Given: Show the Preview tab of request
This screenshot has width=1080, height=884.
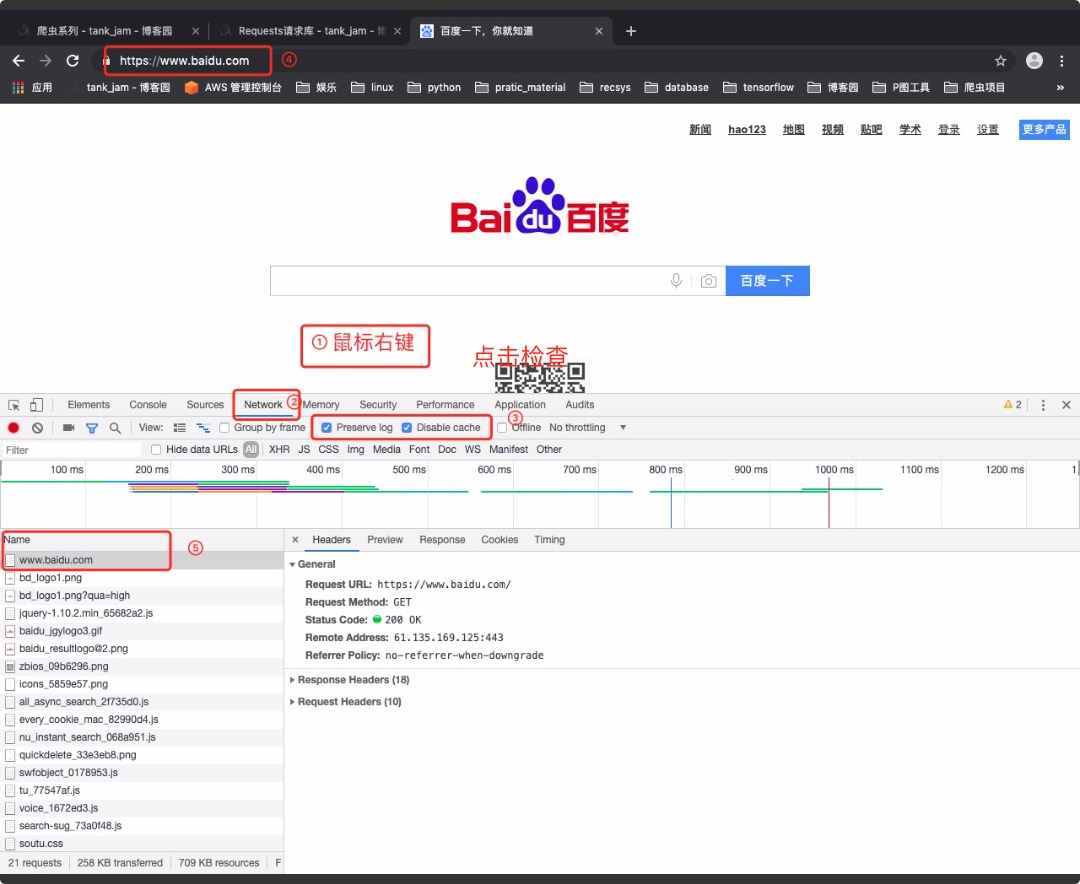Looking at the screenshot, I should [385, 539].
